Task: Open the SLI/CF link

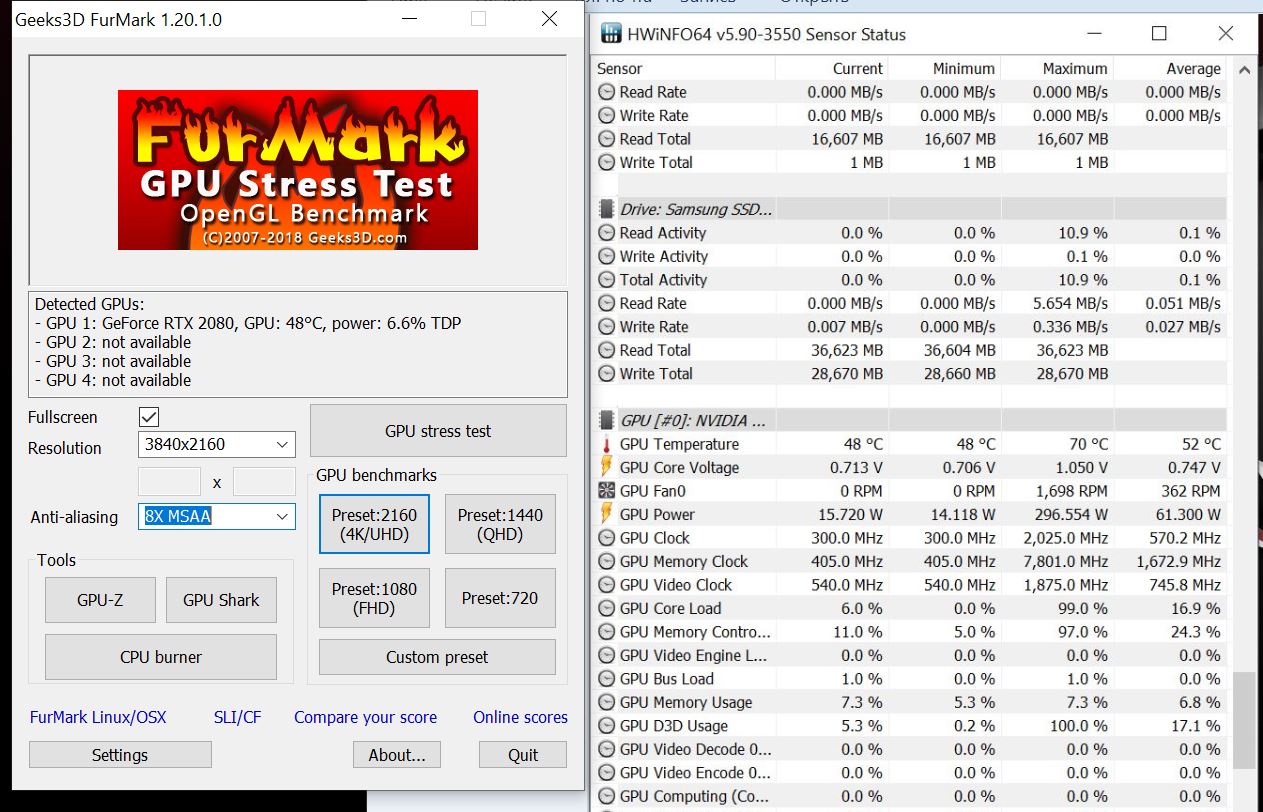Action: coord(237,717)
